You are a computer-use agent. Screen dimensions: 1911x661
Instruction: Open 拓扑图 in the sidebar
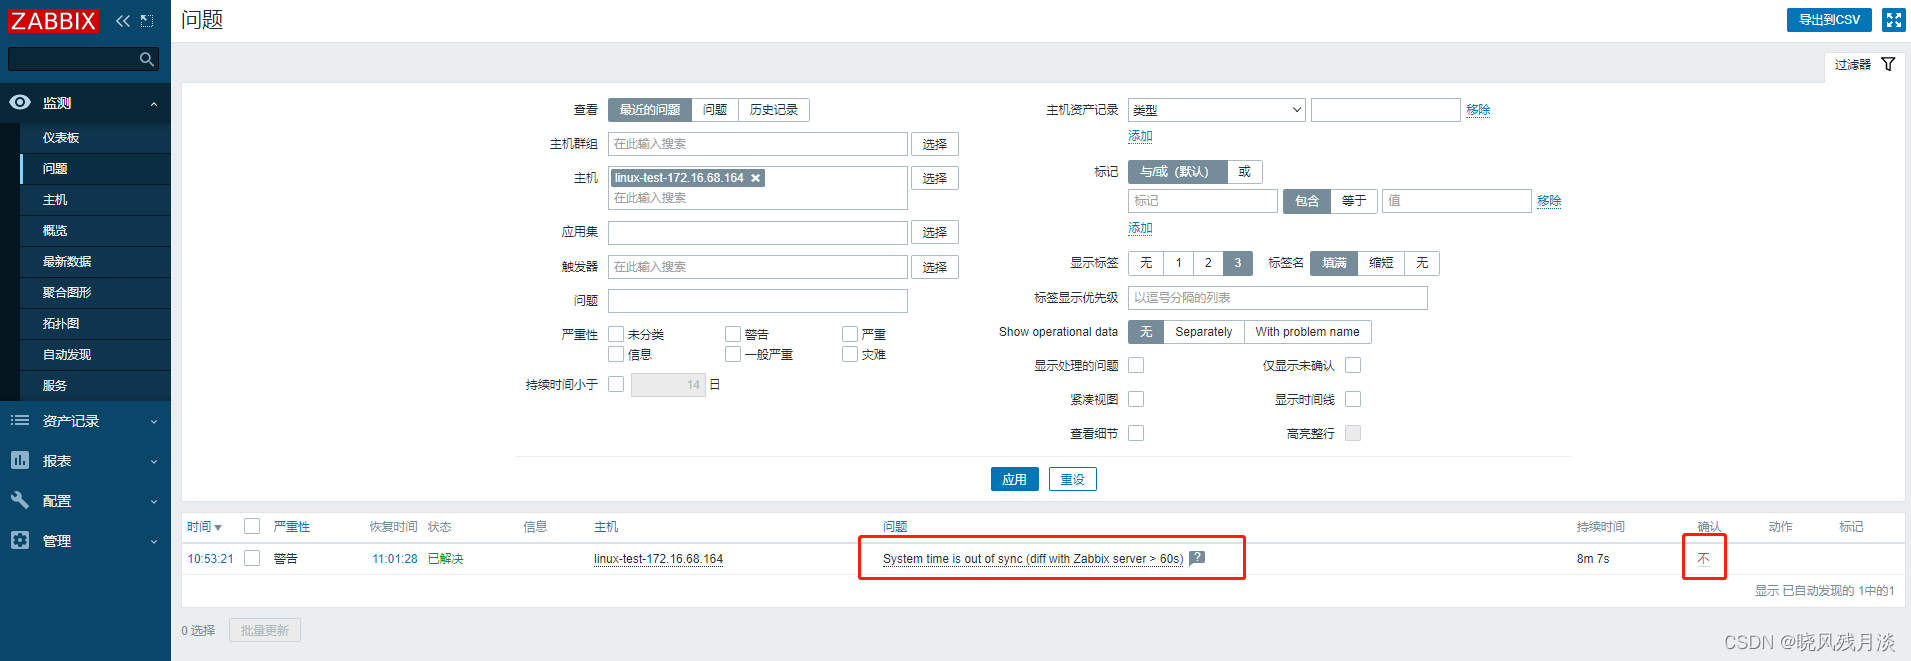click(61, 324)
